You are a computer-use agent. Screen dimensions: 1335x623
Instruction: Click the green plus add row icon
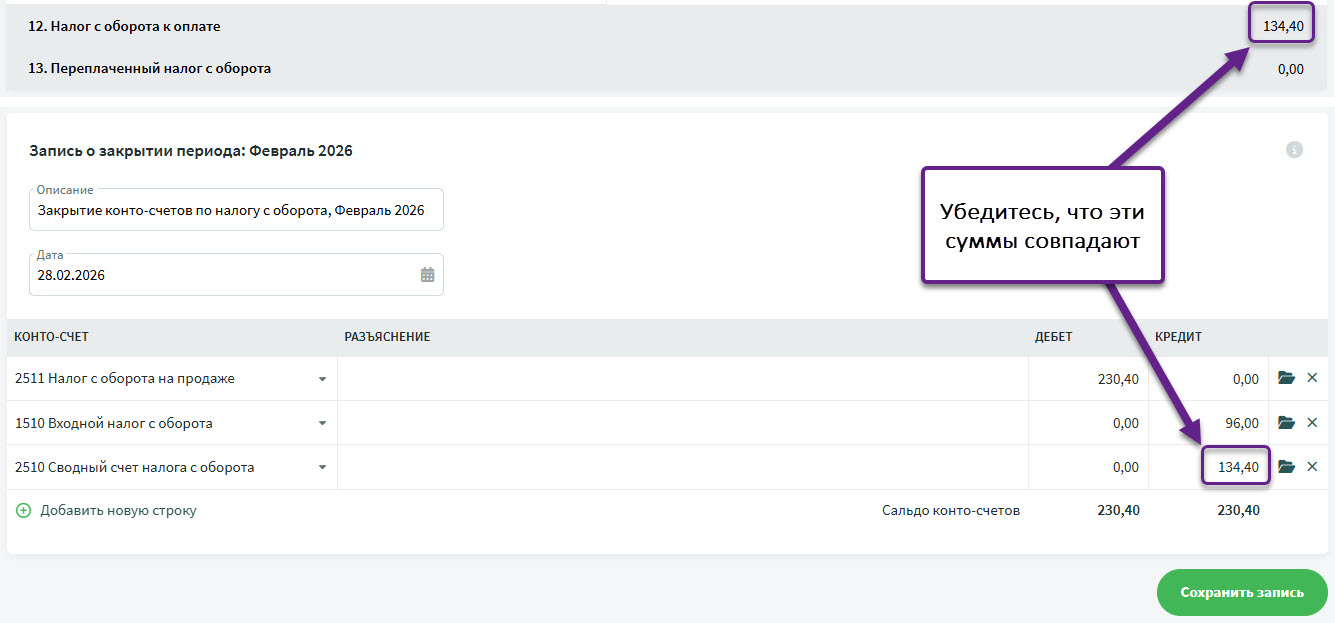[24, 510]
